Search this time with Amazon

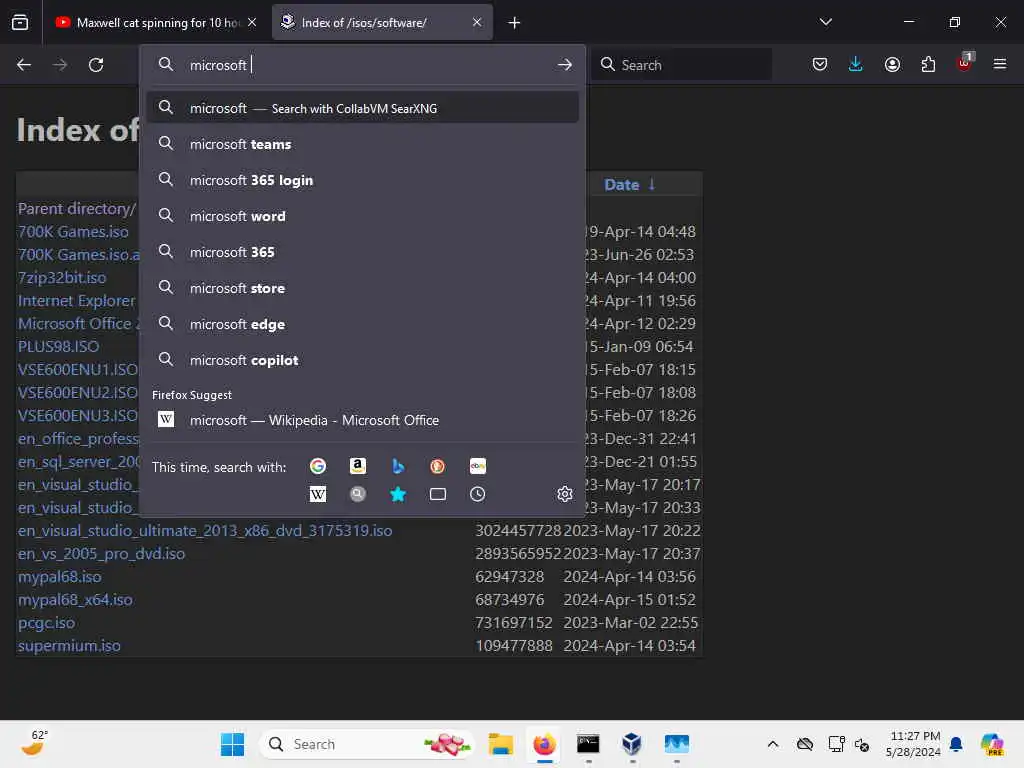tap(358, 466)
